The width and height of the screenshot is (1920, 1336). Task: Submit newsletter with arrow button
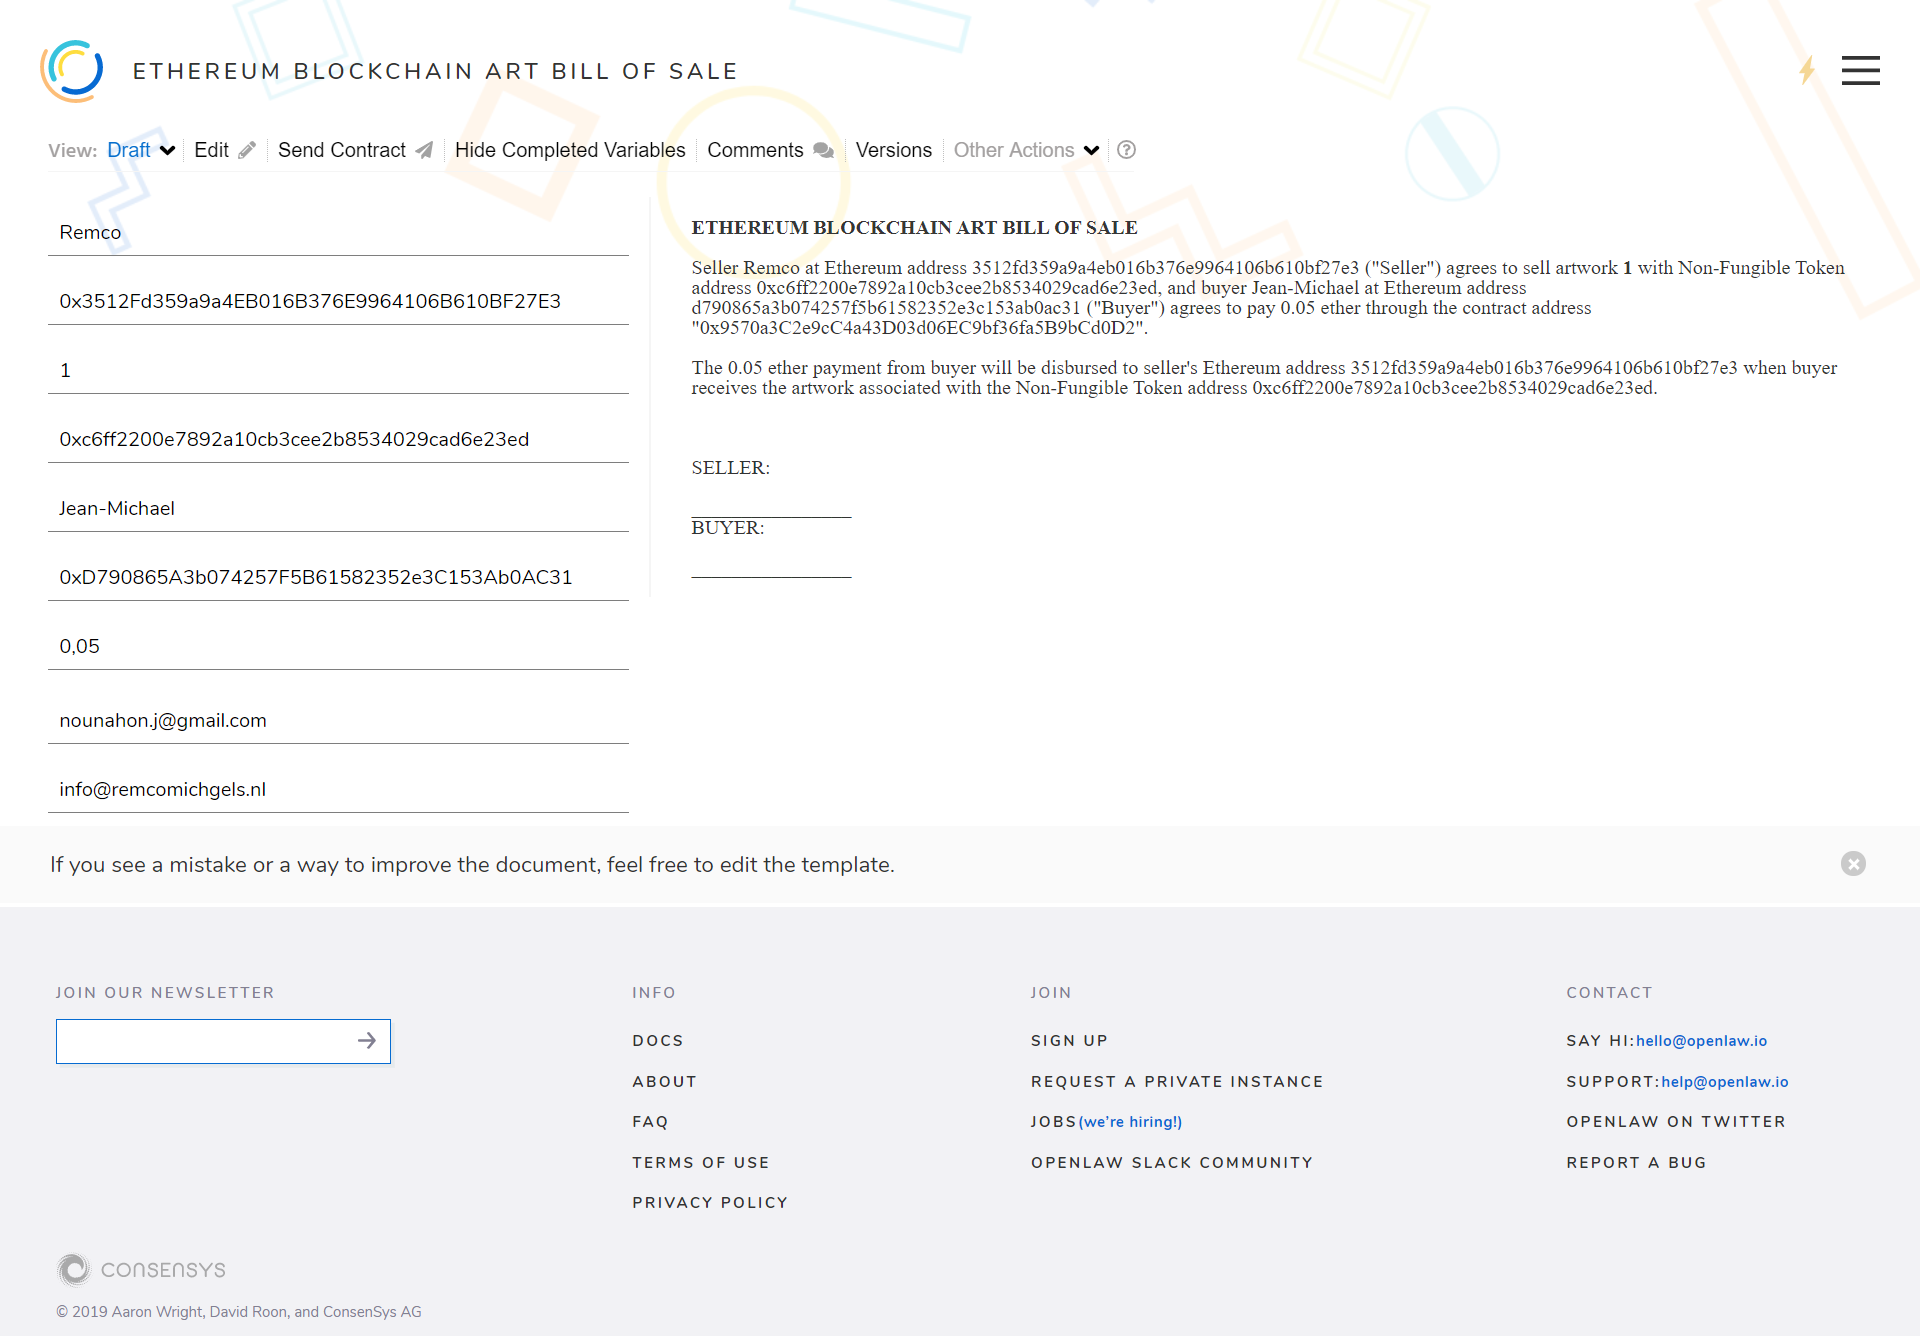[x=367, y=1041]
